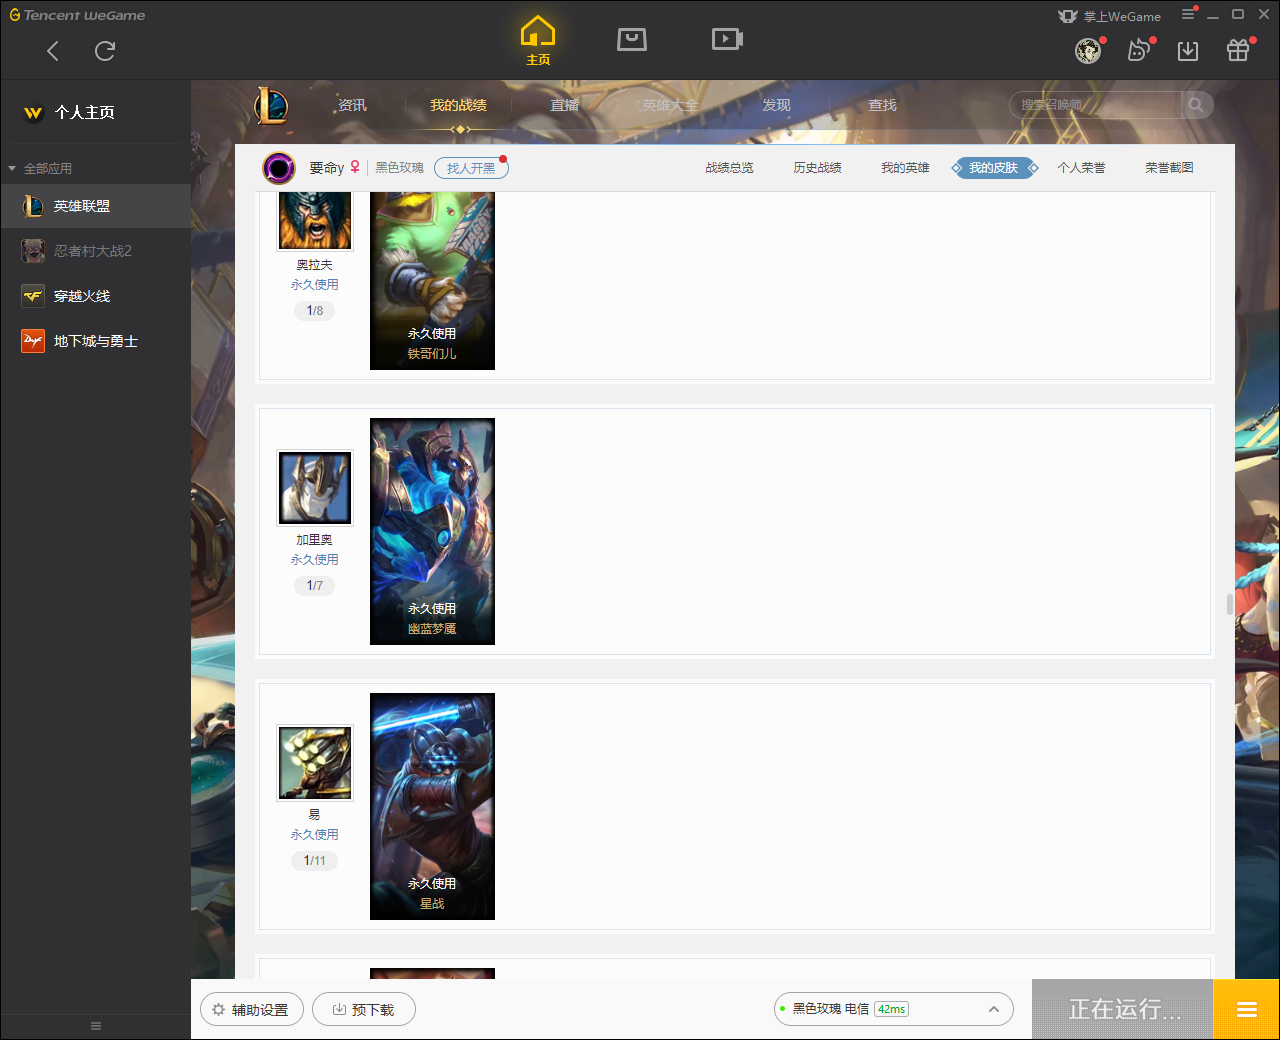Screen dimensions: 1280x1040
Task: Open the 资讯 tab
Action: click(x=352, y=105)
